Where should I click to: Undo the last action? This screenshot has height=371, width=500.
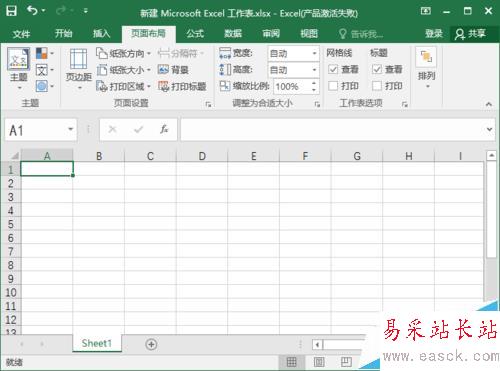tap(32, 11)
